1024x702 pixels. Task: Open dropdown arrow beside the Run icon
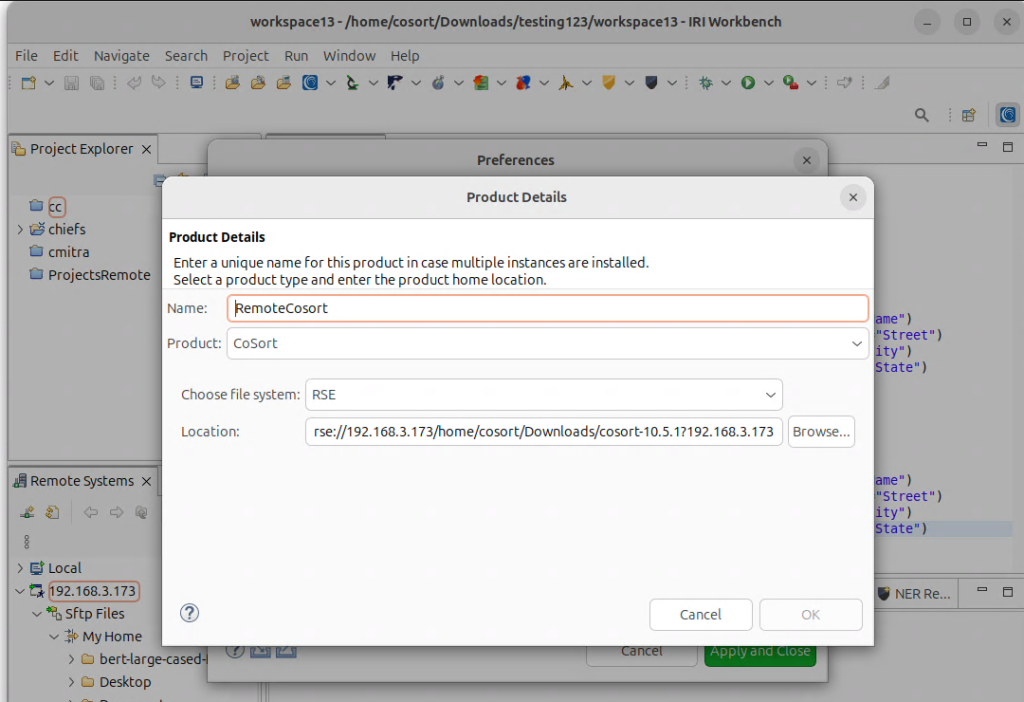pos(769,83)
